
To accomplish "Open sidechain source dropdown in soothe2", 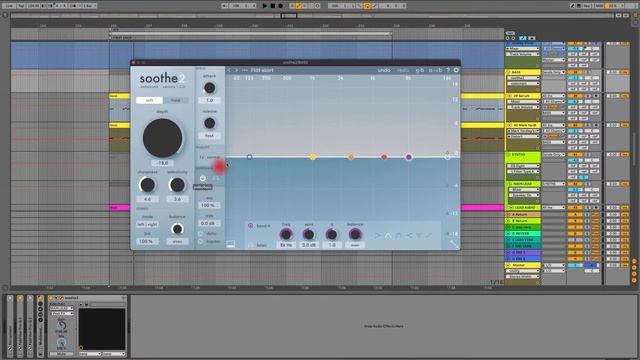I will click(x=61, y=308).
